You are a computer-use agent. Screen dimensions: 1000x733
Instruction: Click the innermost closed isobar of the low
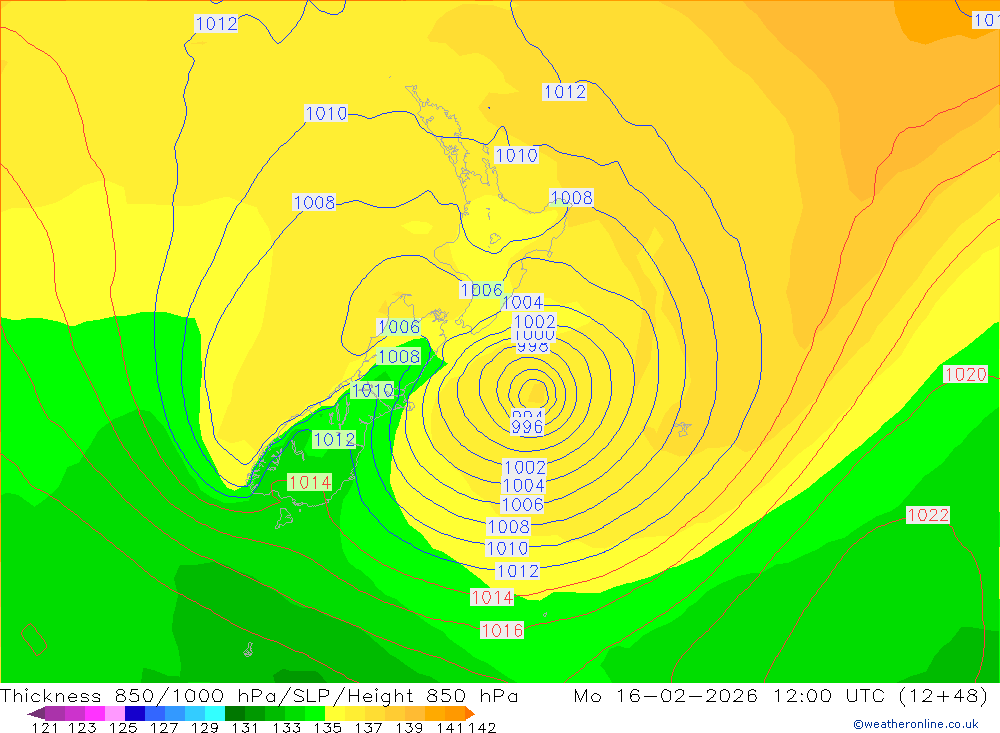click(533, 394)
